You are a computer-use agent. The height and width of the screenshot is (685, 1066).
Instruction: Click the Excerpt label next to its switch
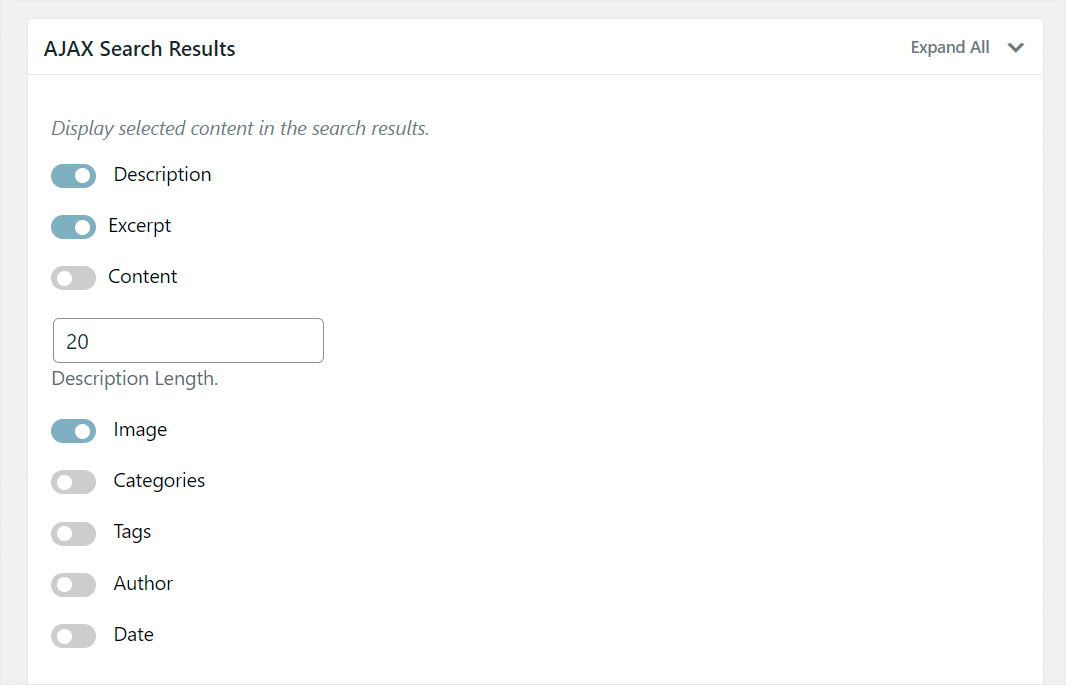(140, 225)
